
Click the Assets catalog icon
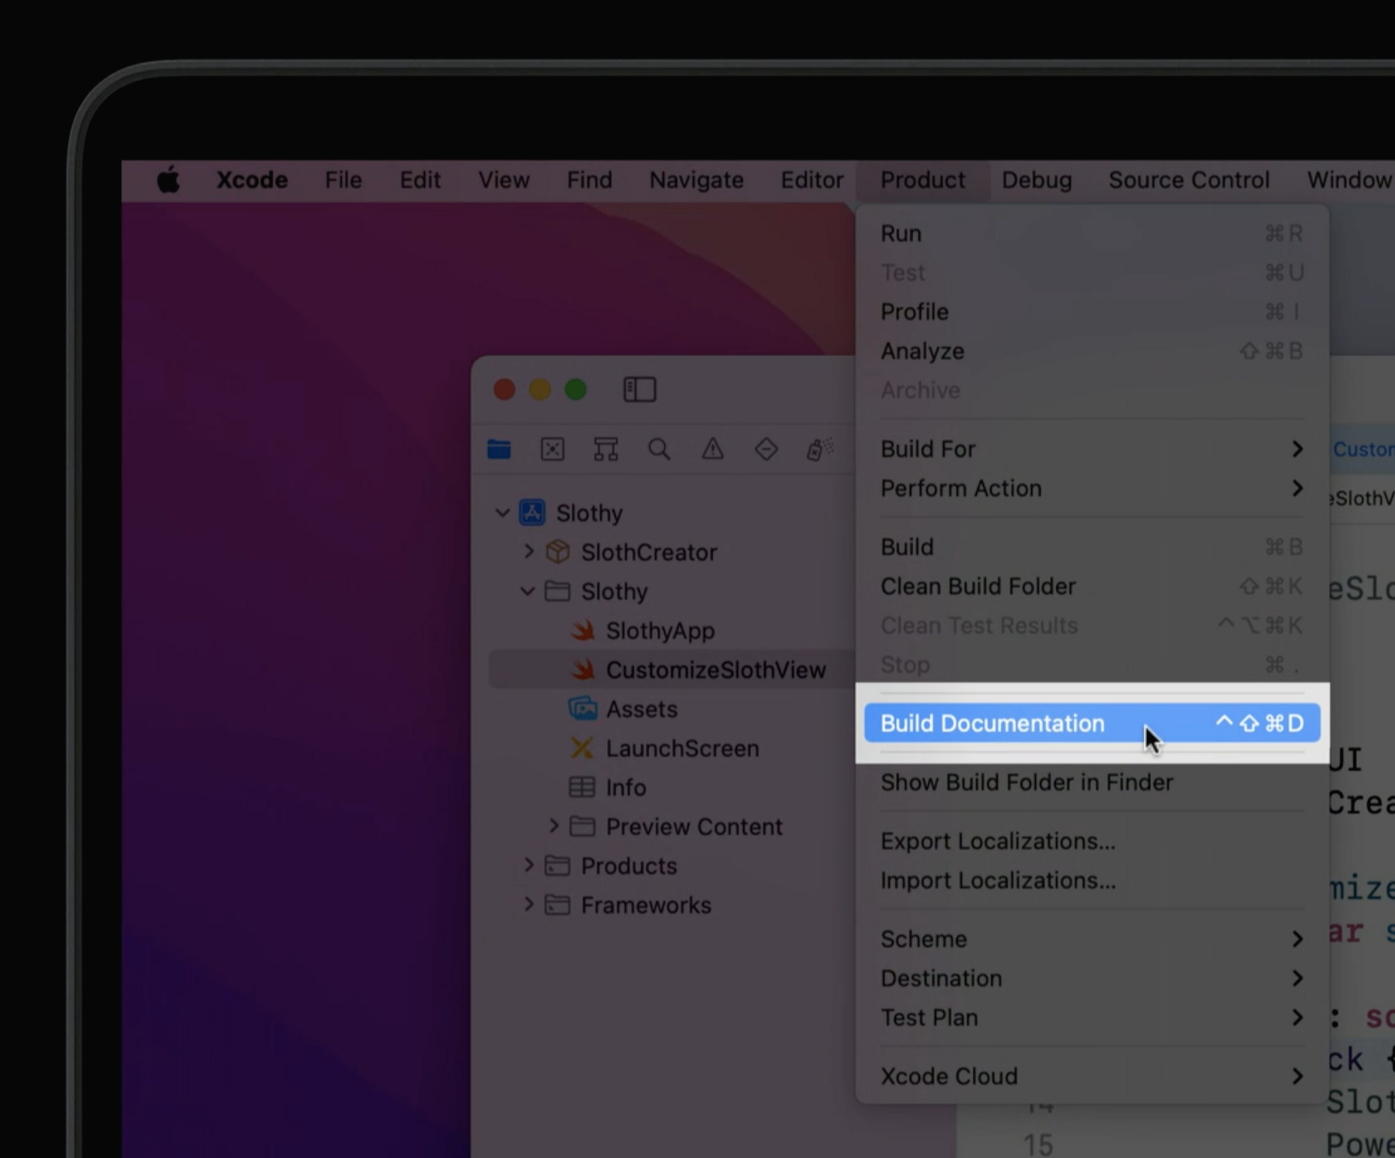pyautogui.click(x=583, y=709)
